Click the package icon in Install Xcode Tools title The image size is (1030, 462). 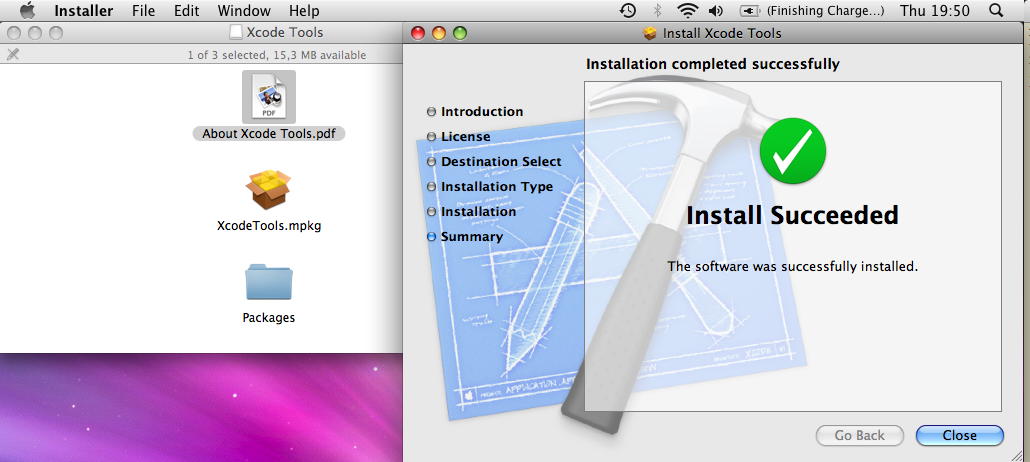(x=650, y=33)
